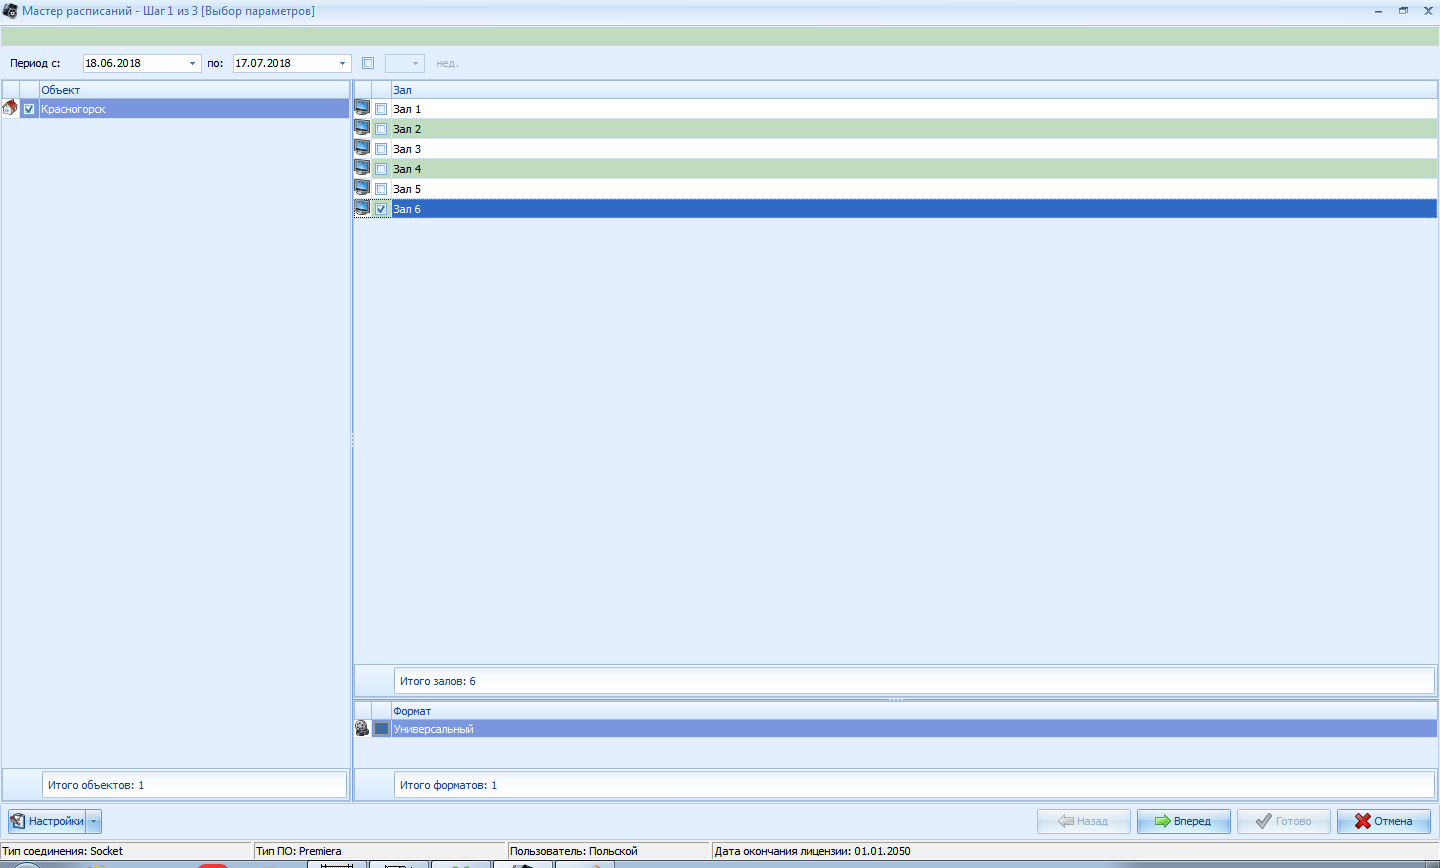The height and width of the screenshot is (868, 1440).
Task: Click the app icon in title bar
Action: (10, 11)
